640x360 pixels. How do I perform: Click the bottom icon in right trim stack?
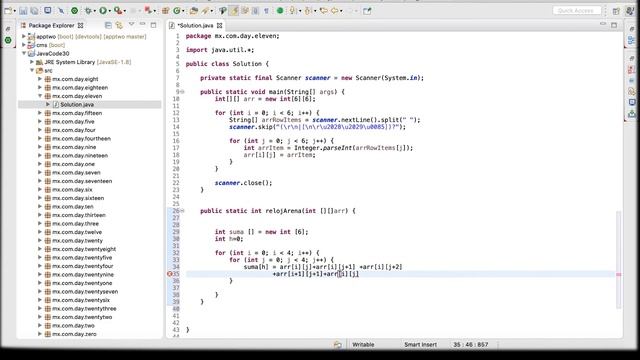coord(631,114)
